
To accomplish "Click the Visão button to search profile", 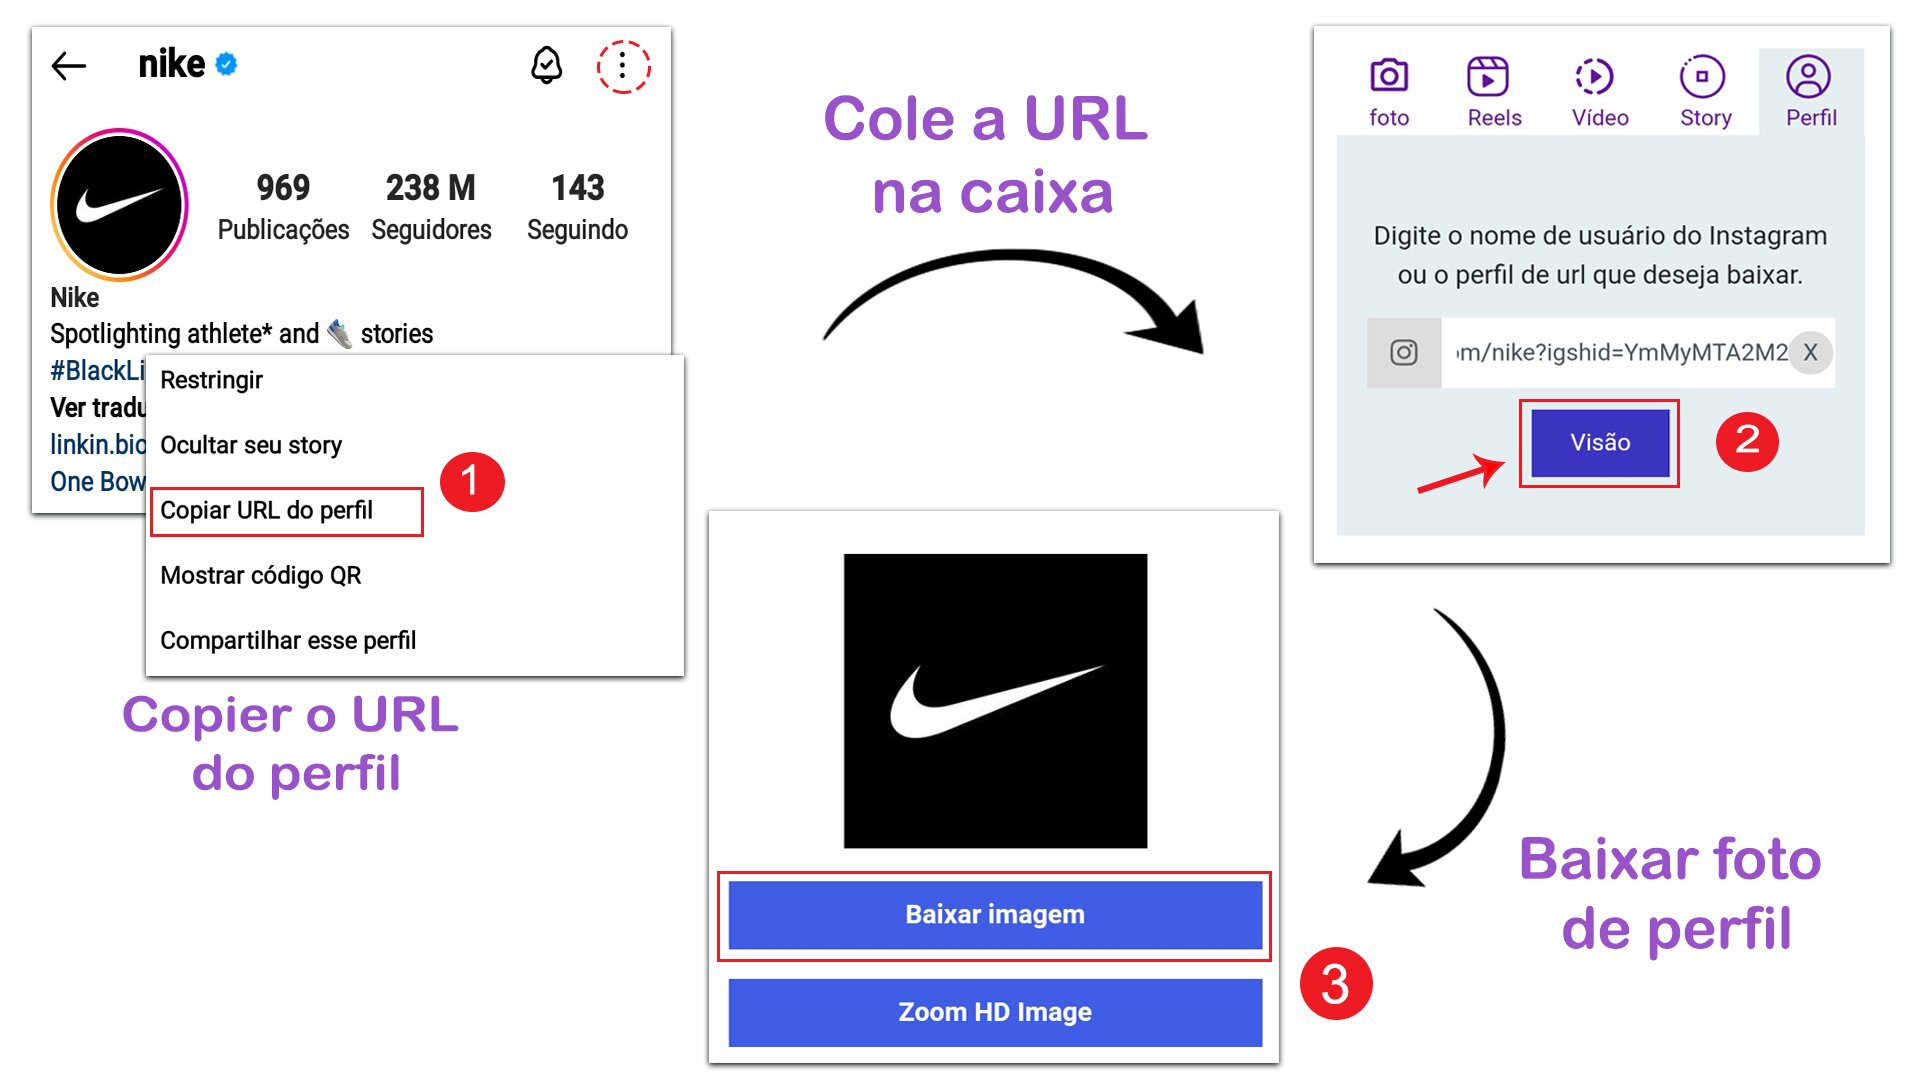I will pyautogui.click(x=1602, y=443).
